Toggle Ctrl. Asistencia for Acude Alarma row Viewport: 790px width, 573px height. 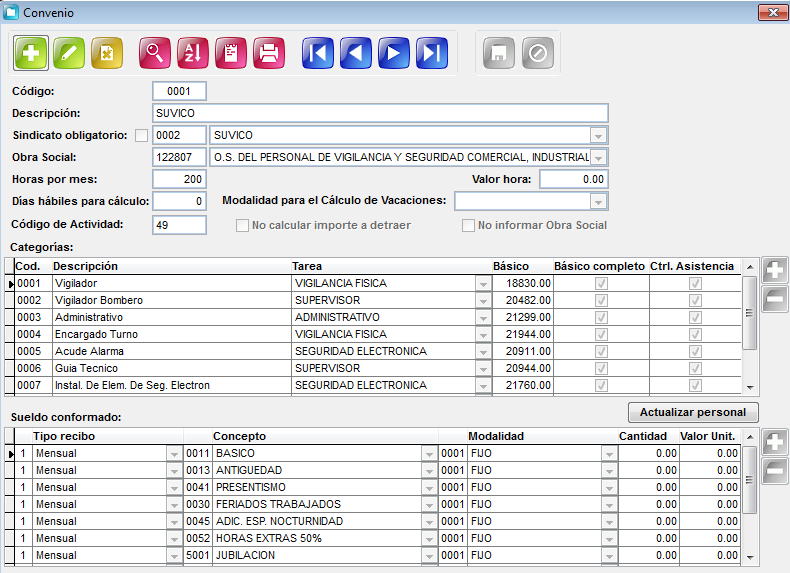coord(695,351)
